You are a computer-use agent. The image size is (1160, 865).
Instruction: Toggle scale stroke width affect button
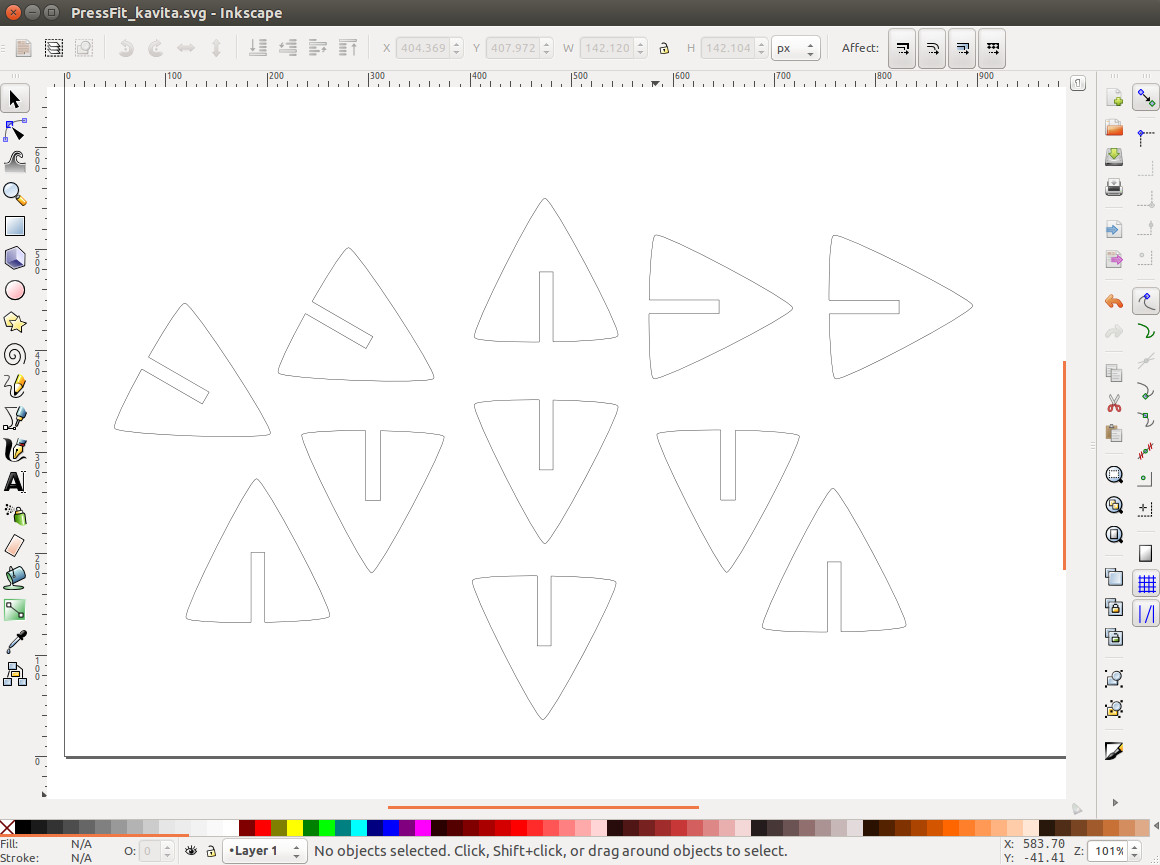[x=902, y=48]
